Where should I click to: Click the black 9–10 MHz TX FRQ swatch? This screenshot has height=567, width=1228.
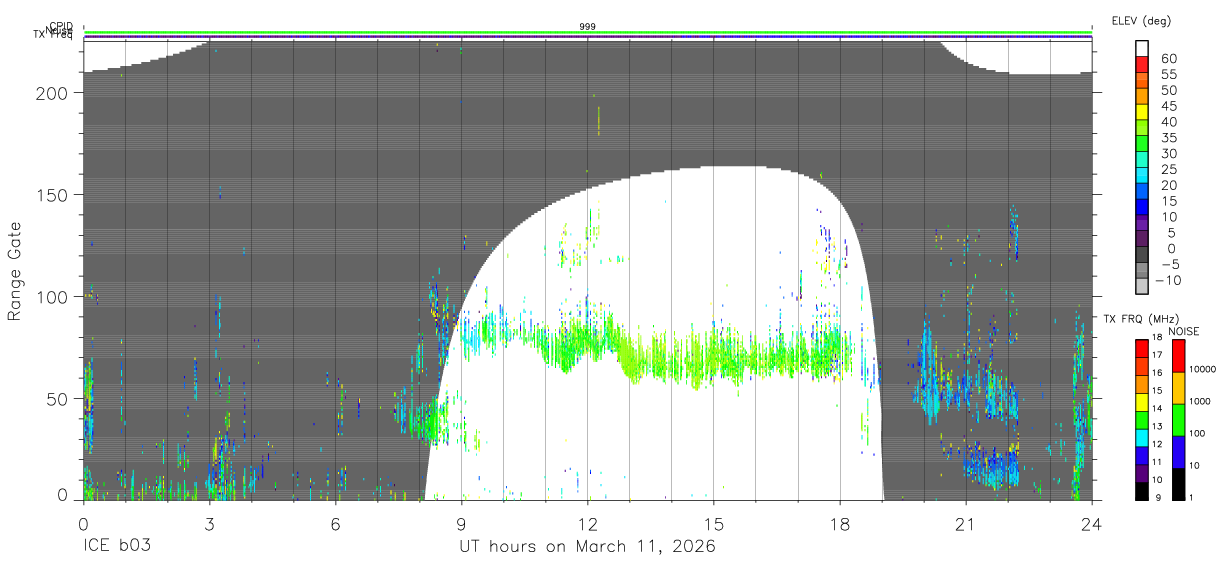pos(1142,490)
